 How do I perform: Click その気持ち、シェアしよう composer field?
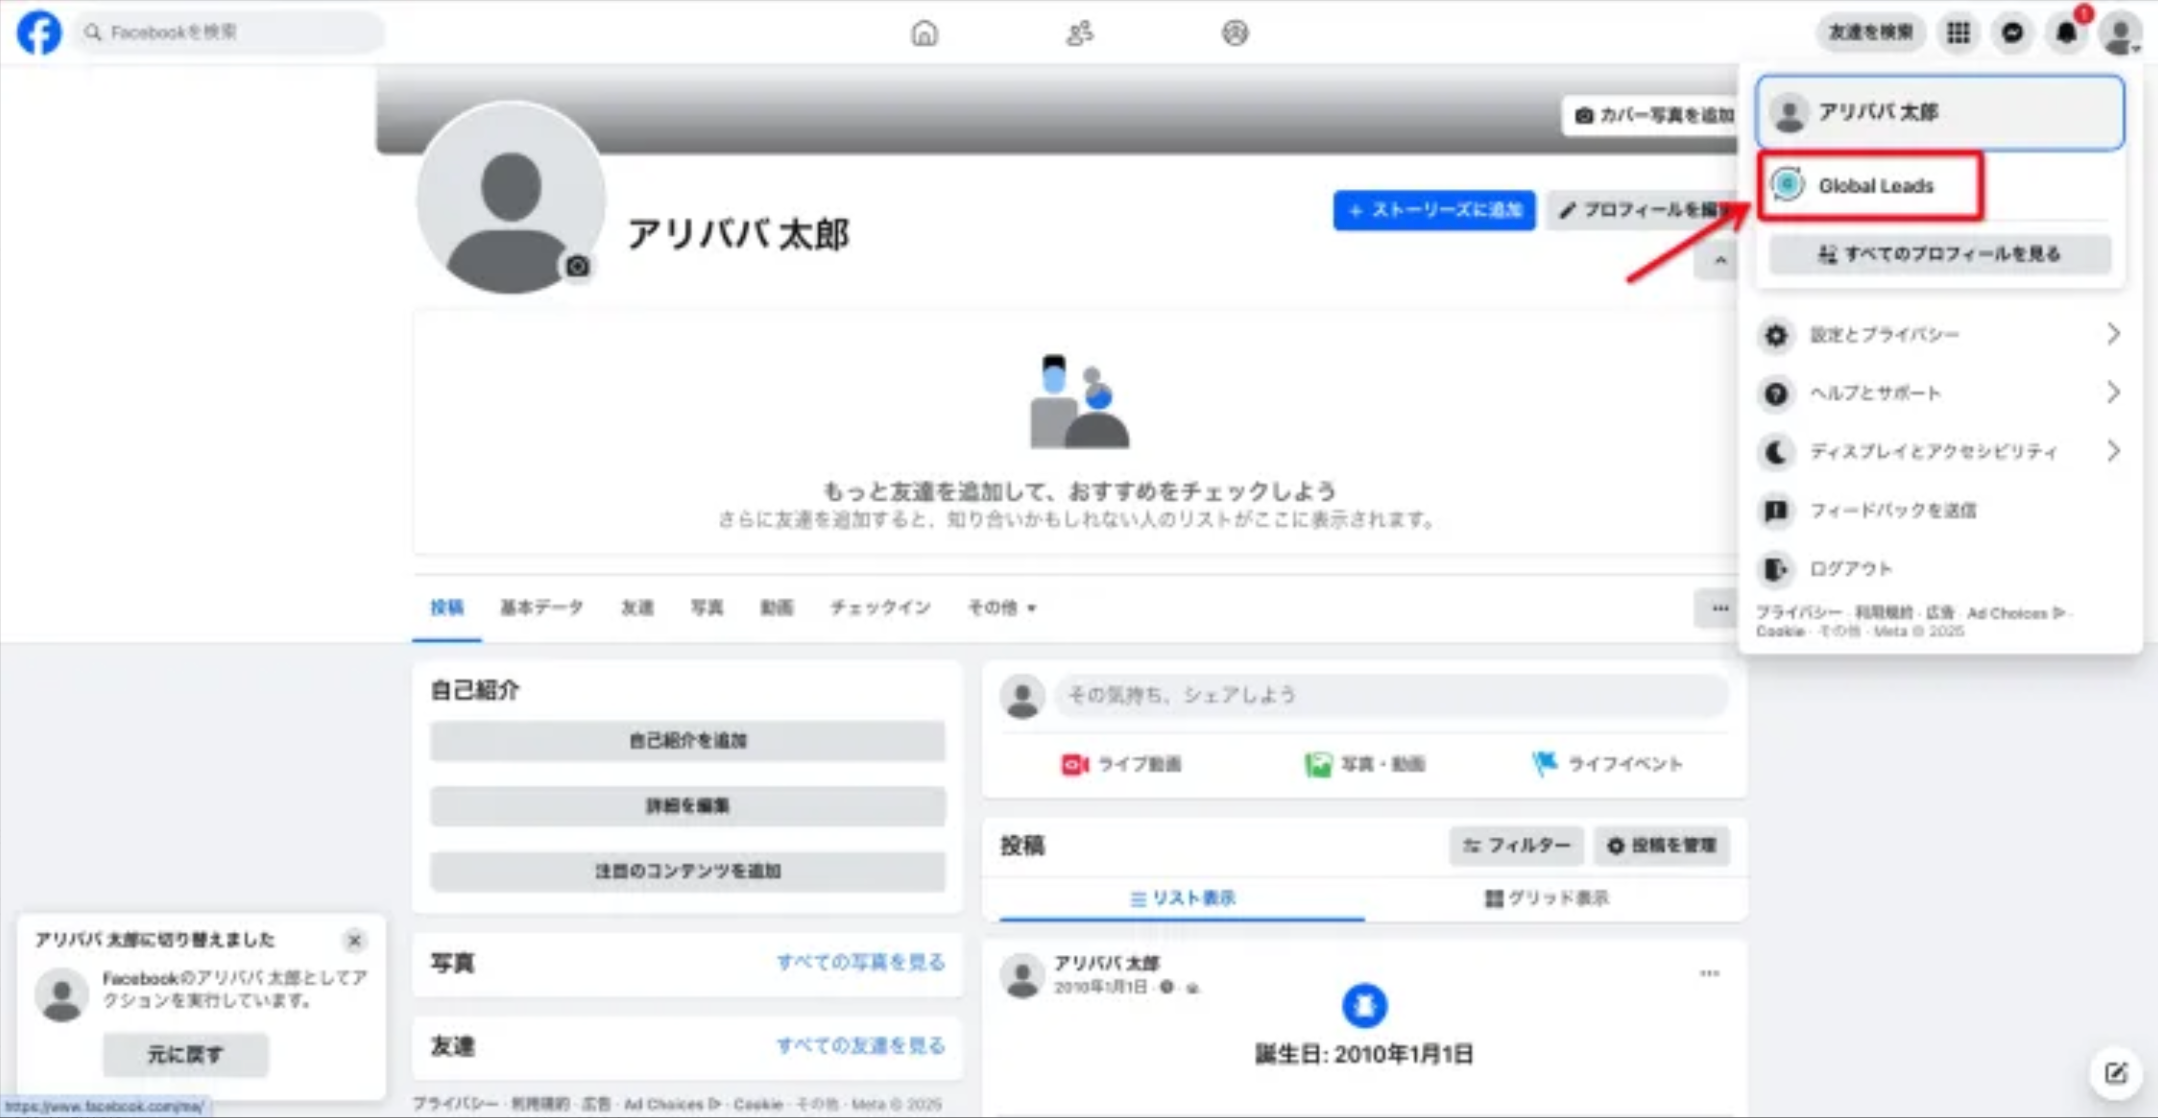coord(1391,695)
